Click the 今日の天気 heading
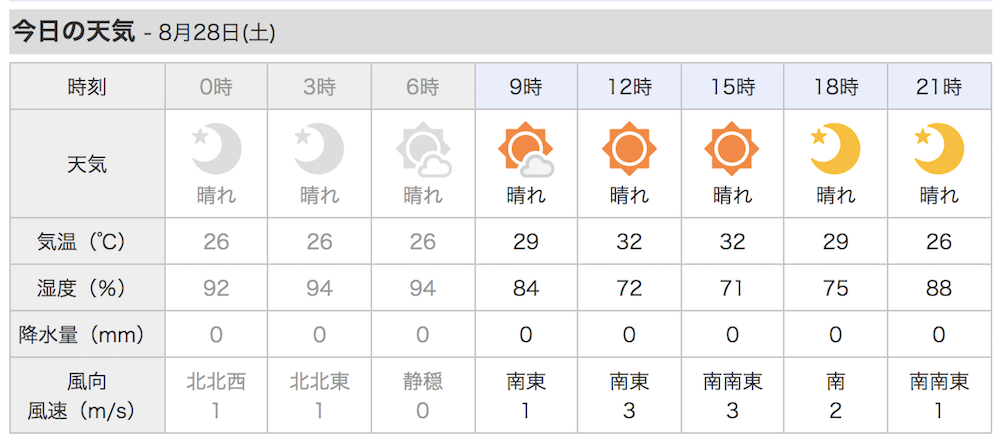 point(74,32)
